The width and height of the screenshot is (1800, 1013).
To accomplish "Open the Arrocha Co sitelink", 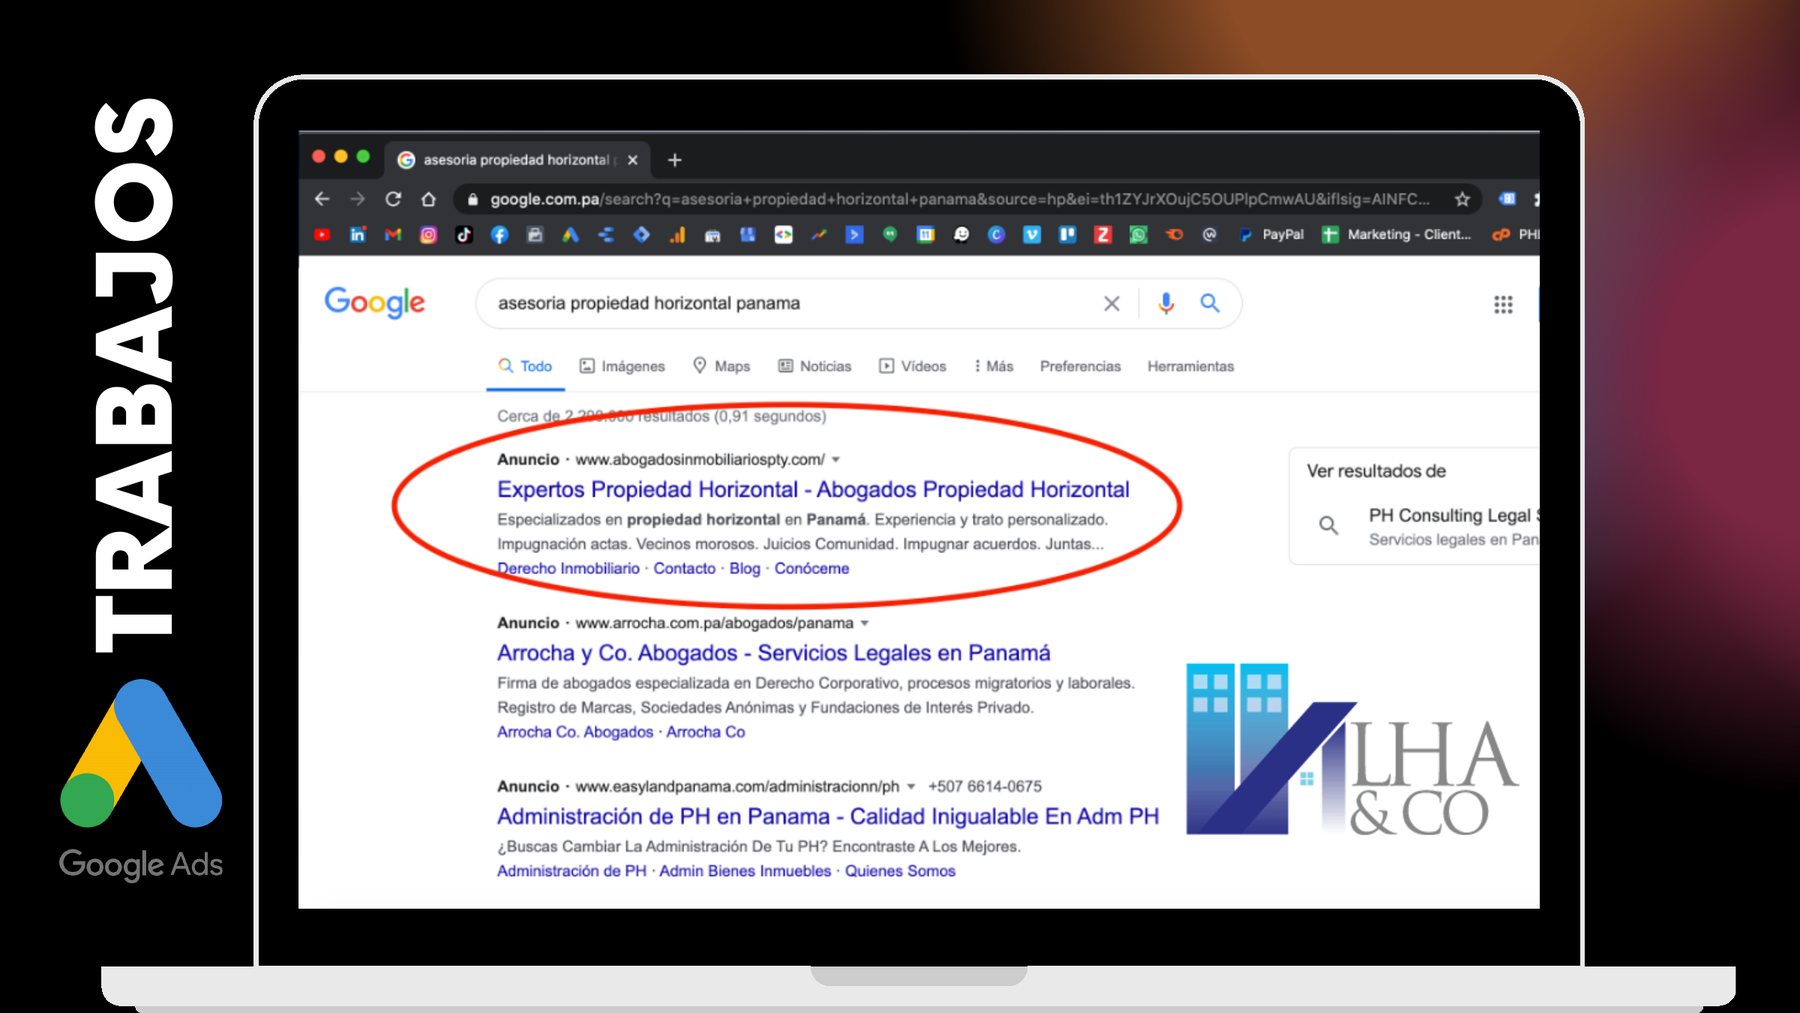I will tap(706, 732).
